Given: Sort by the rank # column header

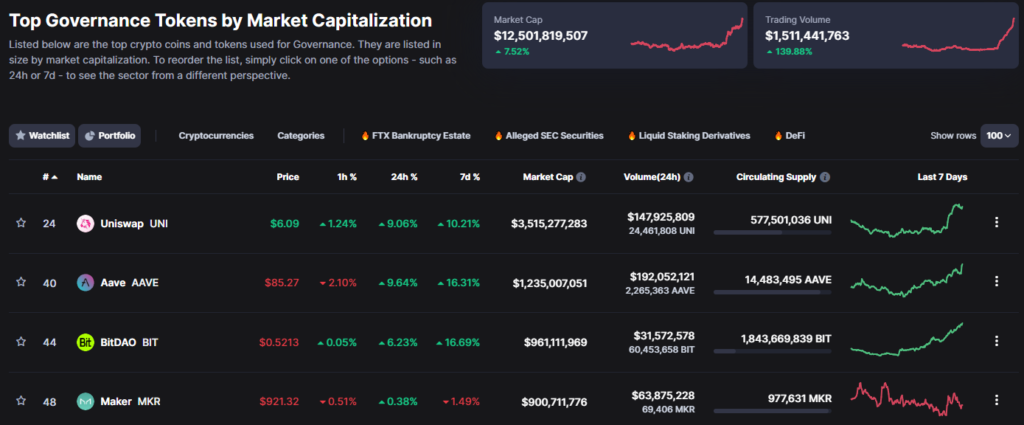Looking at the screenshot, I should click(x=49, y=177).
